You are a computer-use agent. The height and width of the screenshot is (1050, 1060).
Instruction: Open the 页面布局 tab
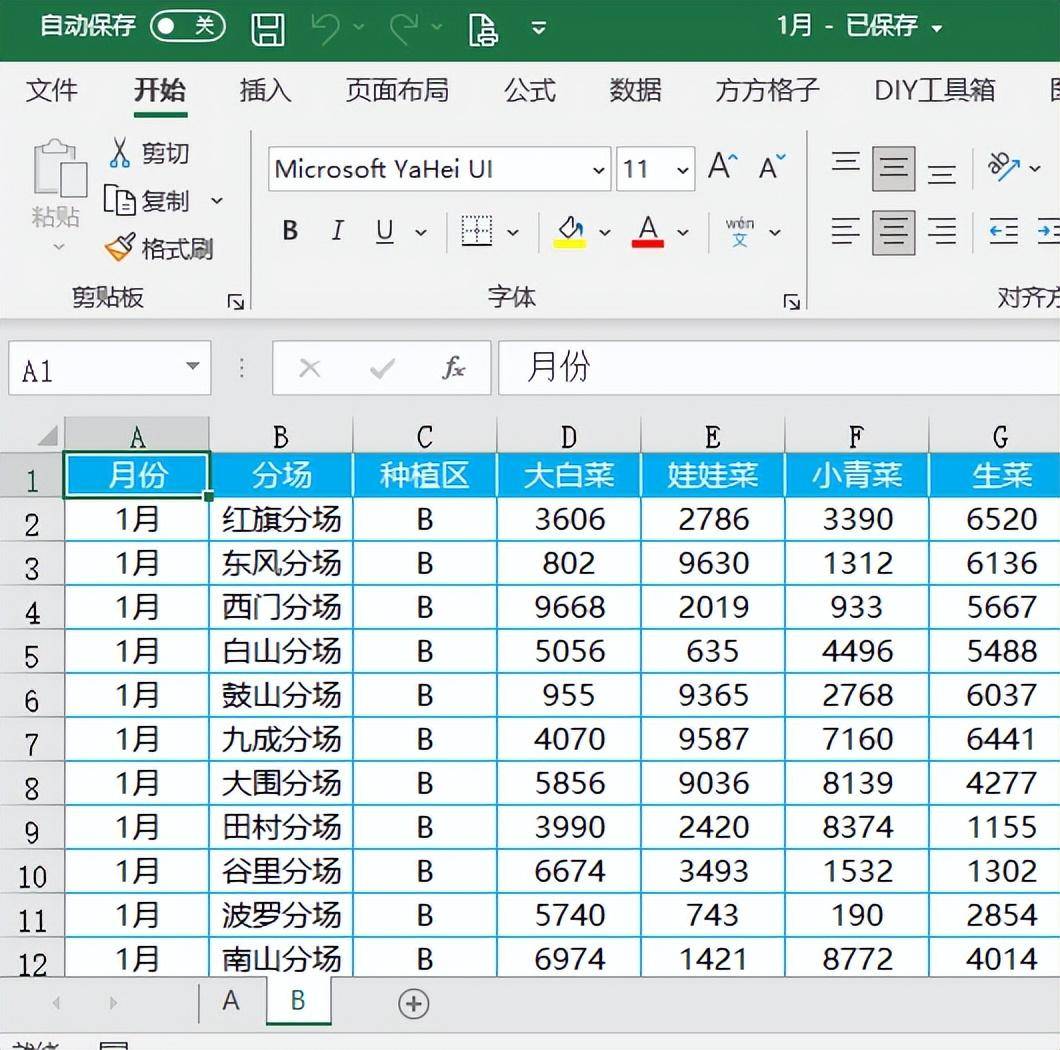pos(398,90)
